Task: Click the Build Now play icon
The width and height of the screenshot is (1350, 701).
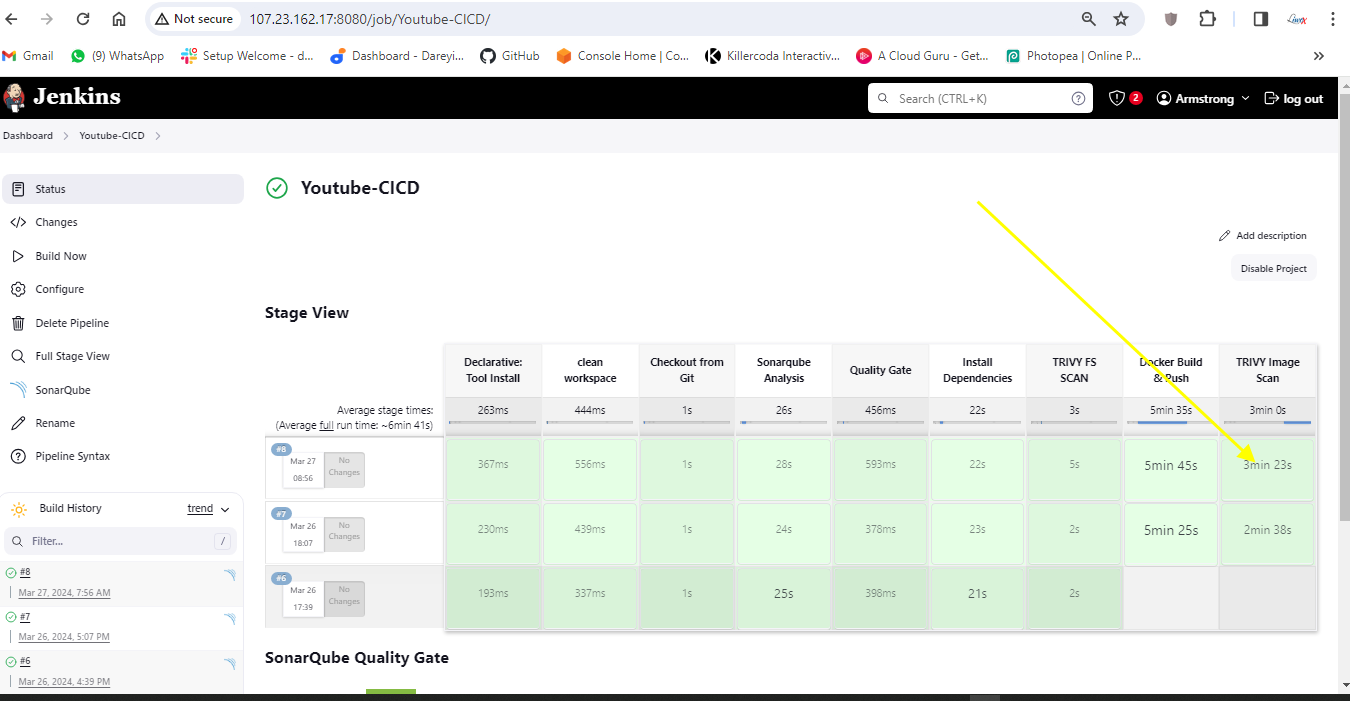Action: point(18,256)
